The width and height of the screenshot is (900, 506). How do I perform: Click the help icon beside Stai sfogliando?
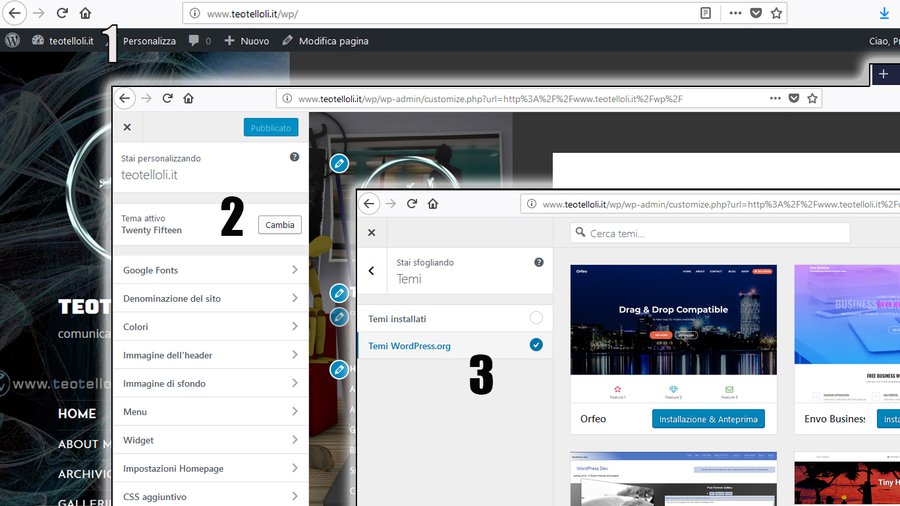pos(539,262)
